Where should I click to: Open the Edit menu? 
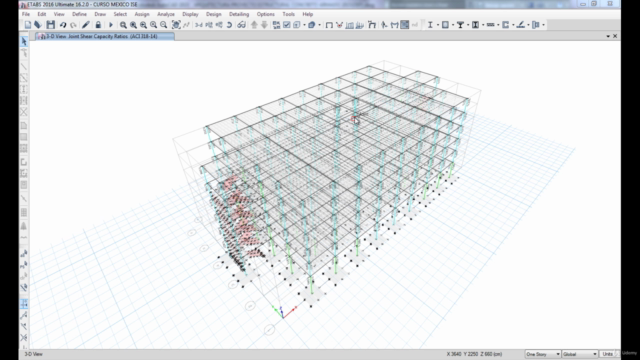(42, 14)
